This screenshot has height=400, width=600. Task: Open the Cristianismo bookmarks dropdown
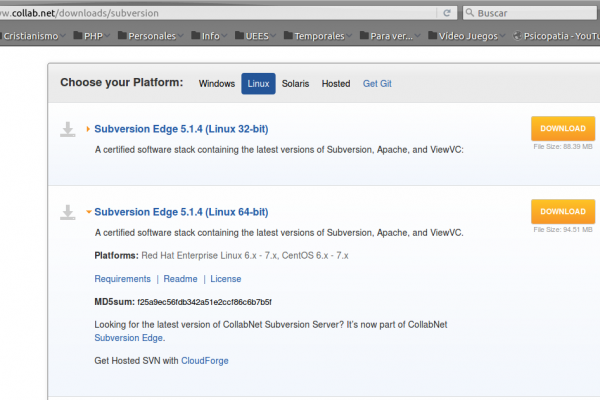63,36
